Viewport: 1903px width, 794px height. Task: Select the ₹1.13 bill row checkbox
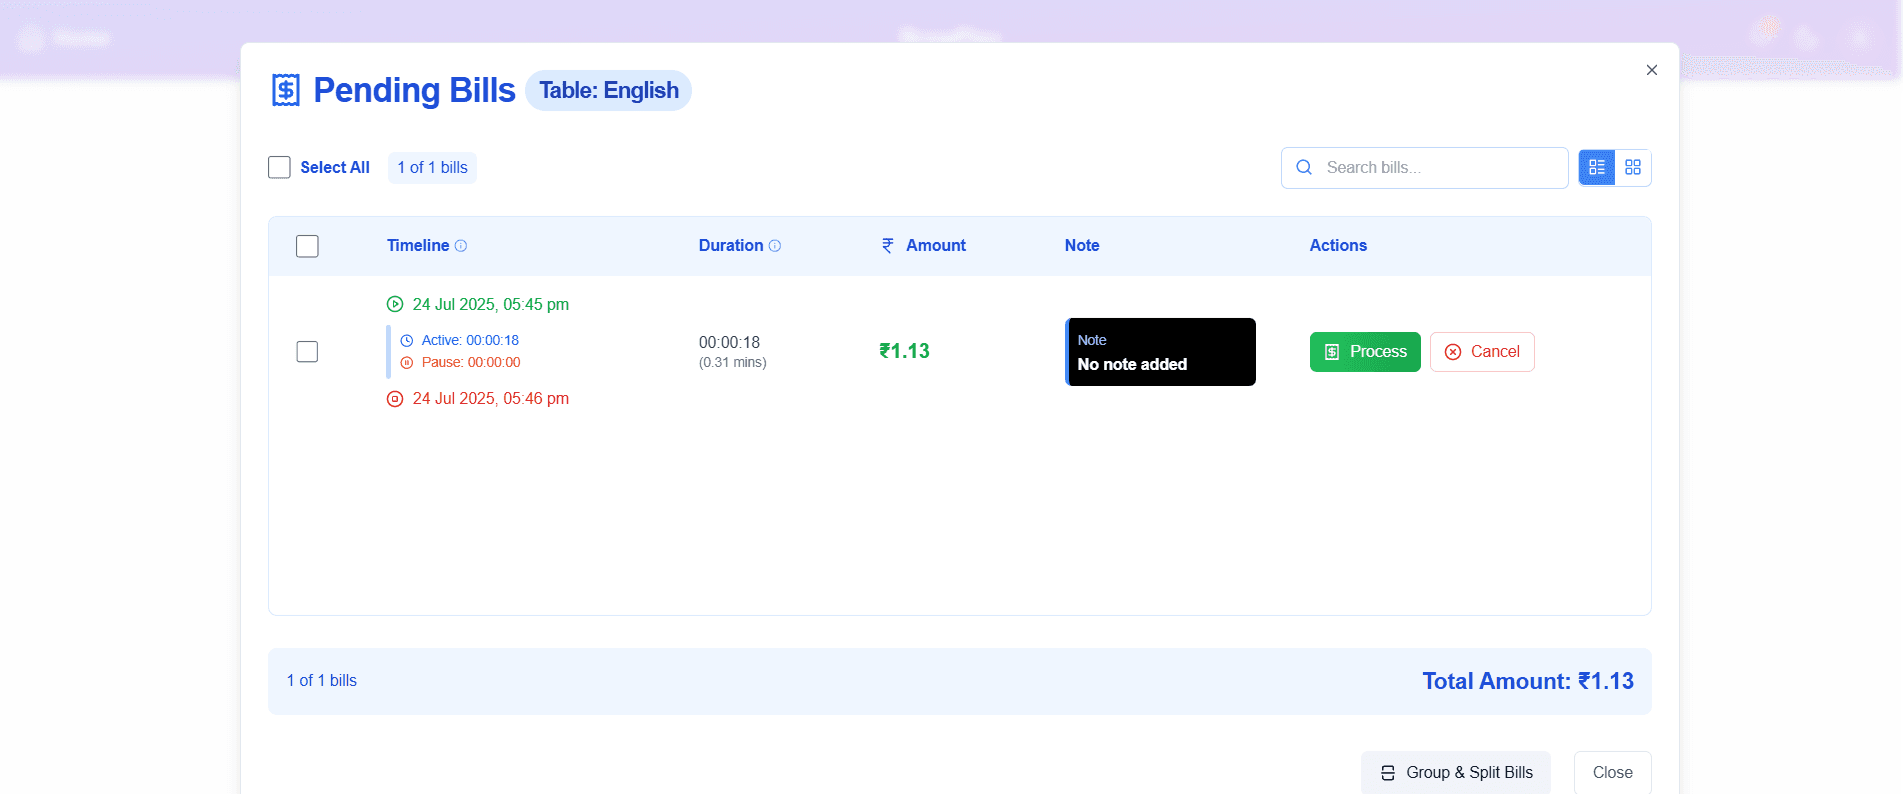307,352
